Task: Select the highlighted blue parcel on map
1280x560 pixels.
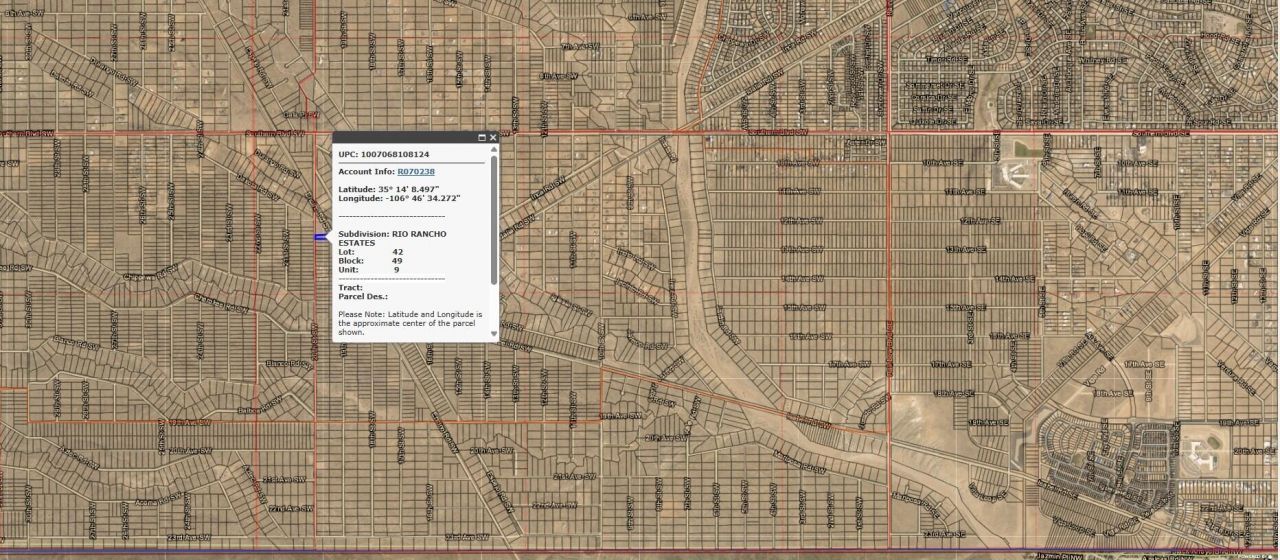Action: (321, 237)
